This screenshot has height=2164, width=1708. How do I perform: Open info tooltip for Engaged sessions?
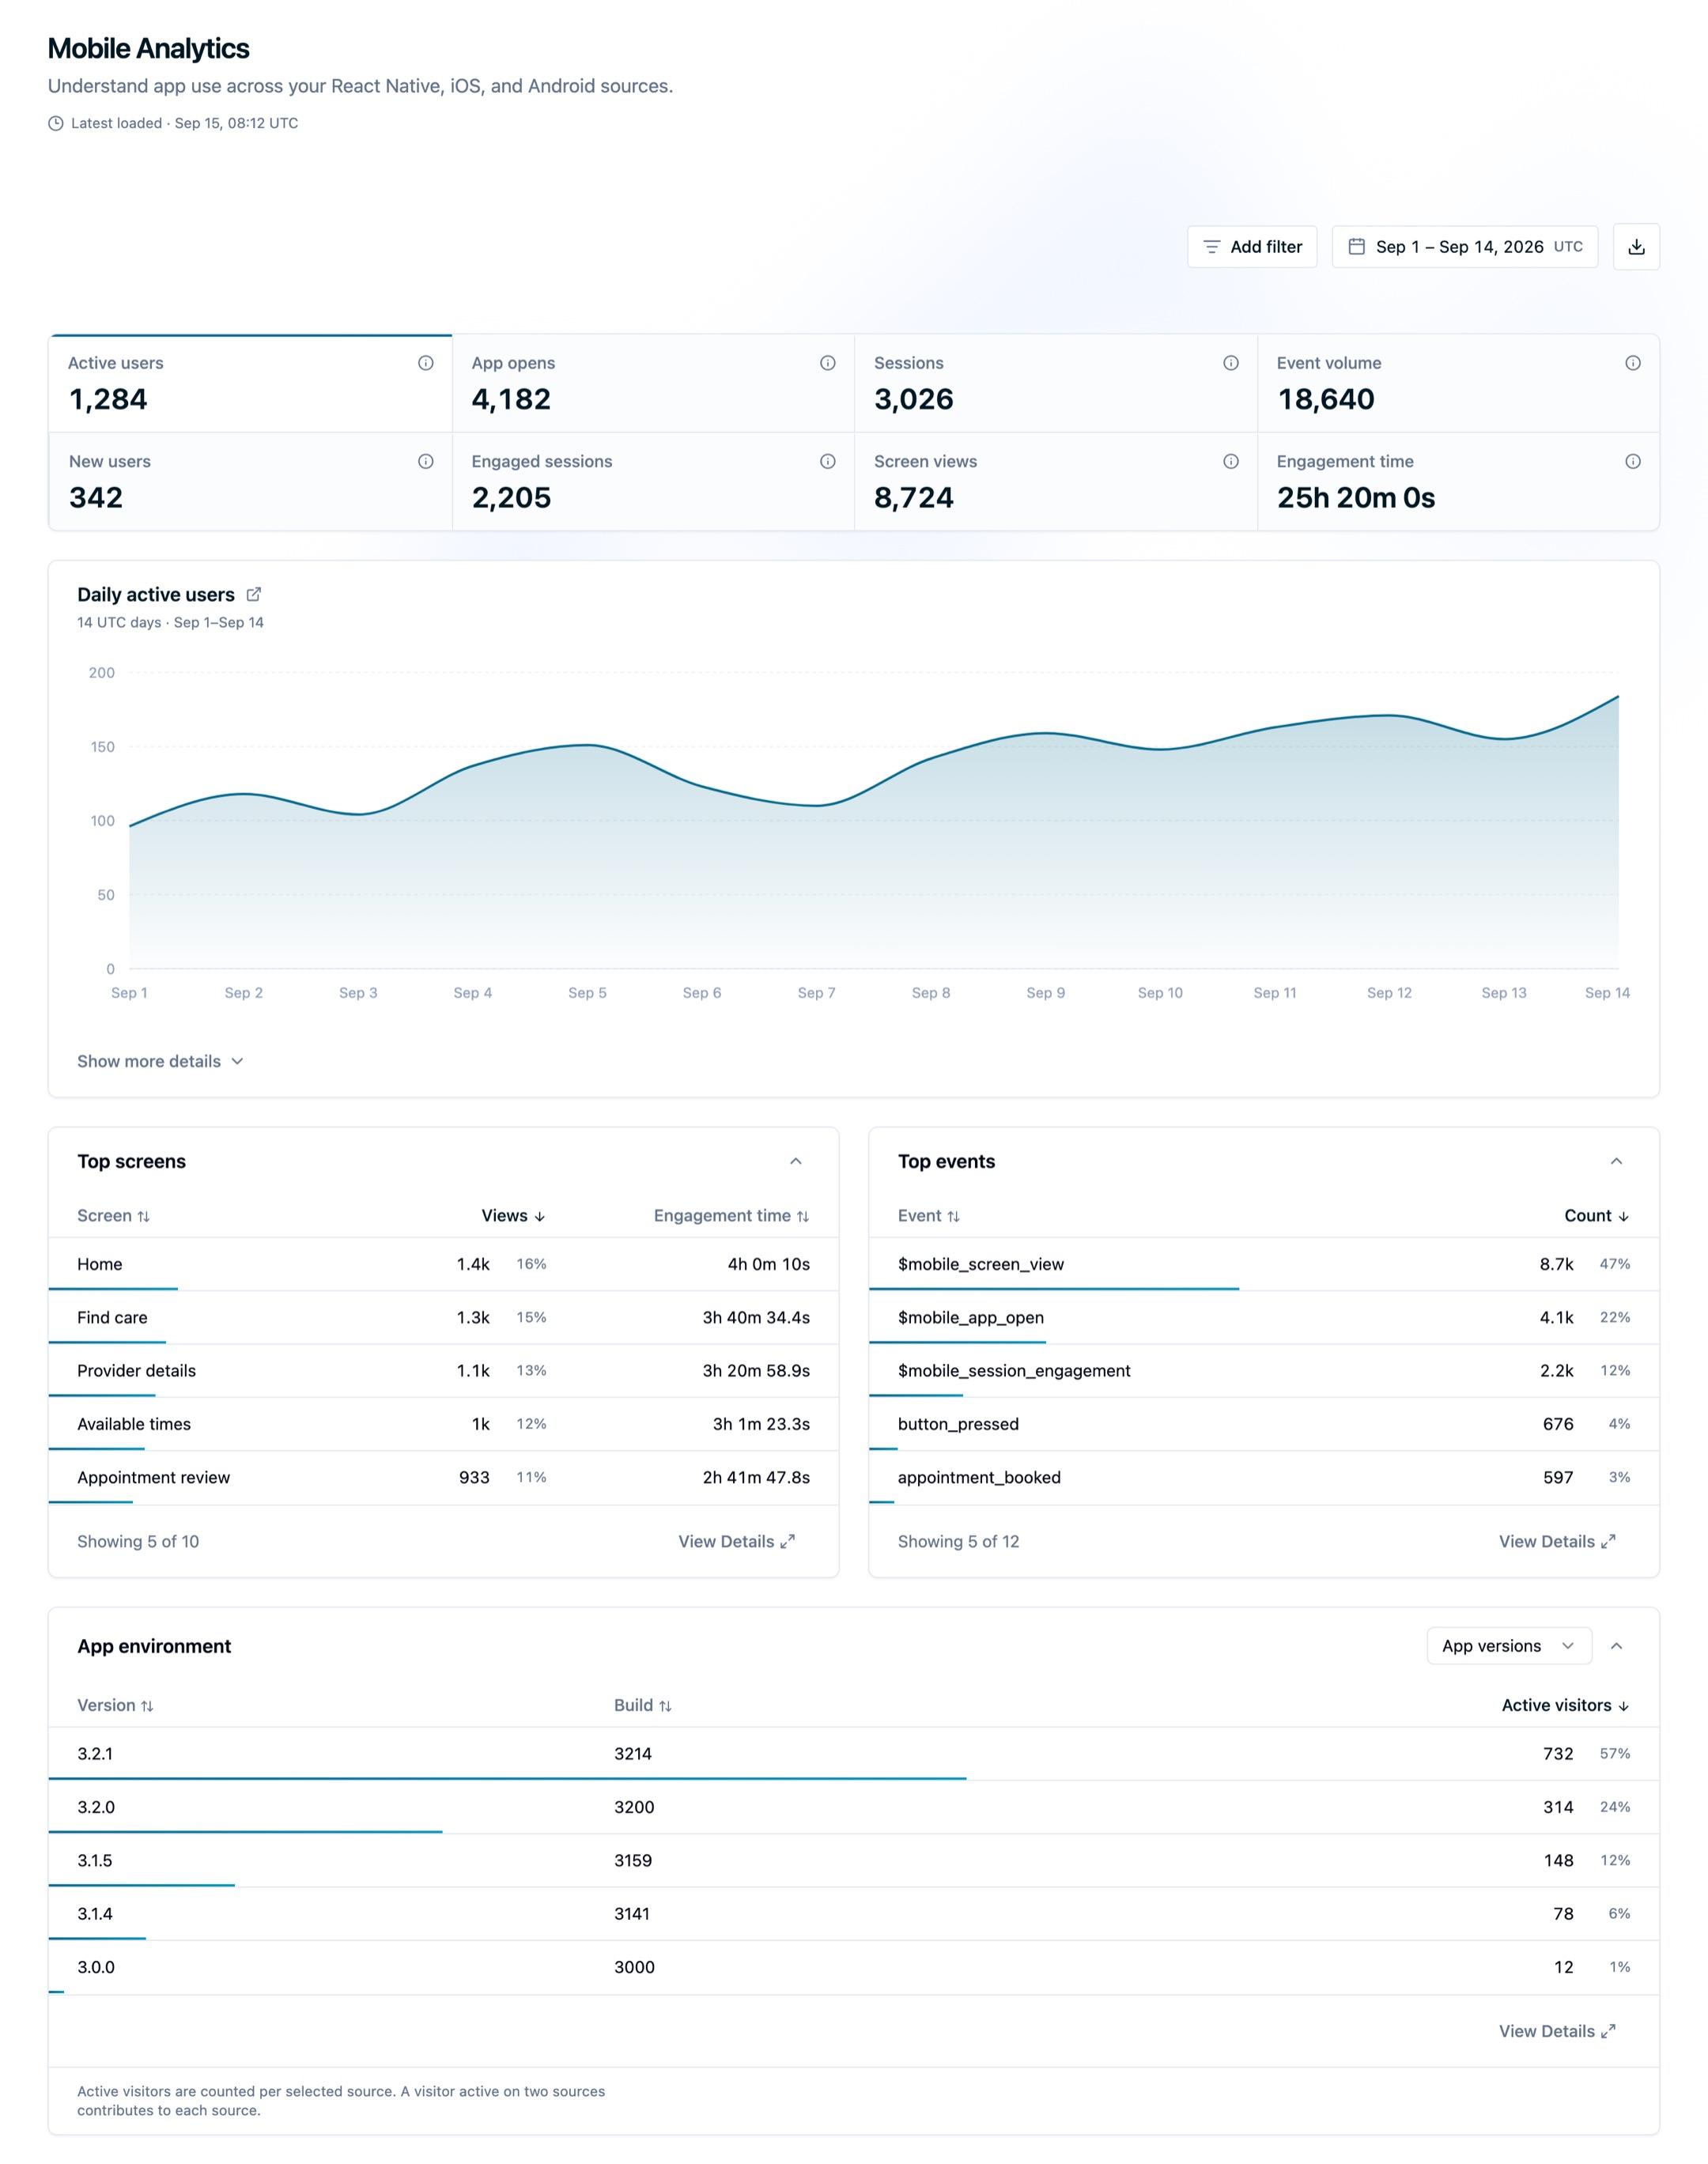coord(828,461)
